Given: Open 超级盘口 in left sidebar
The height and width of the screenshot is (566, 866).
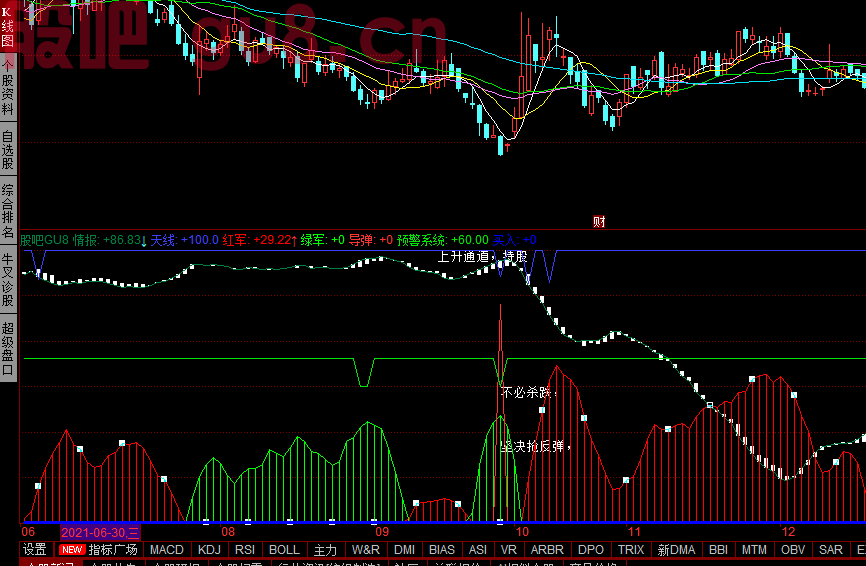Looking at the screenshot, I should [8, 348].
